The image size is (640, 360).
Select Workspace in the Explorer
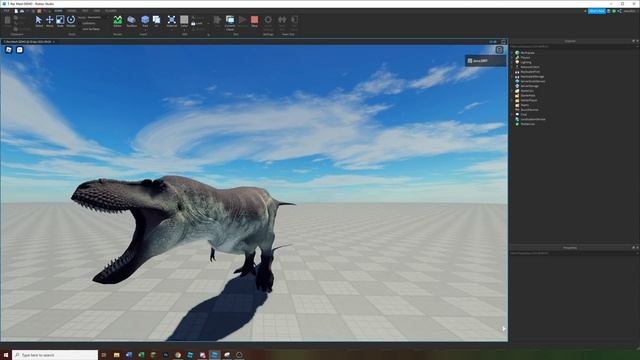[527, 53]
